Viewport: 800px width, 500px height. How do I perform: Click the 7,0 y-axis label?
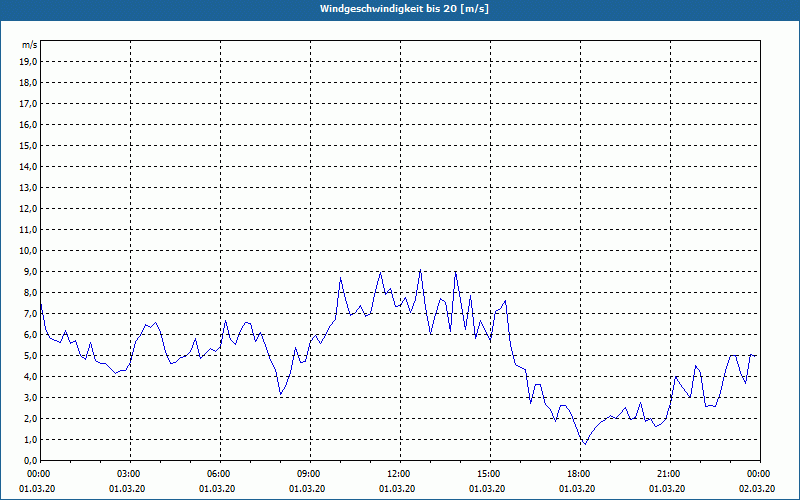click(x=30, y=313)
